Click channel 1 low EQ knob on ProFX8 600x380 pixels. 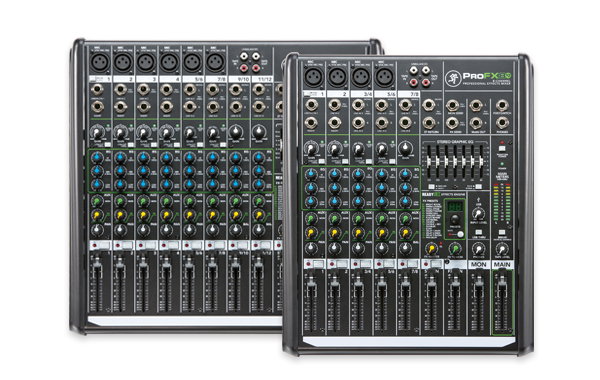pyautogui.click(x=311, y=202)
